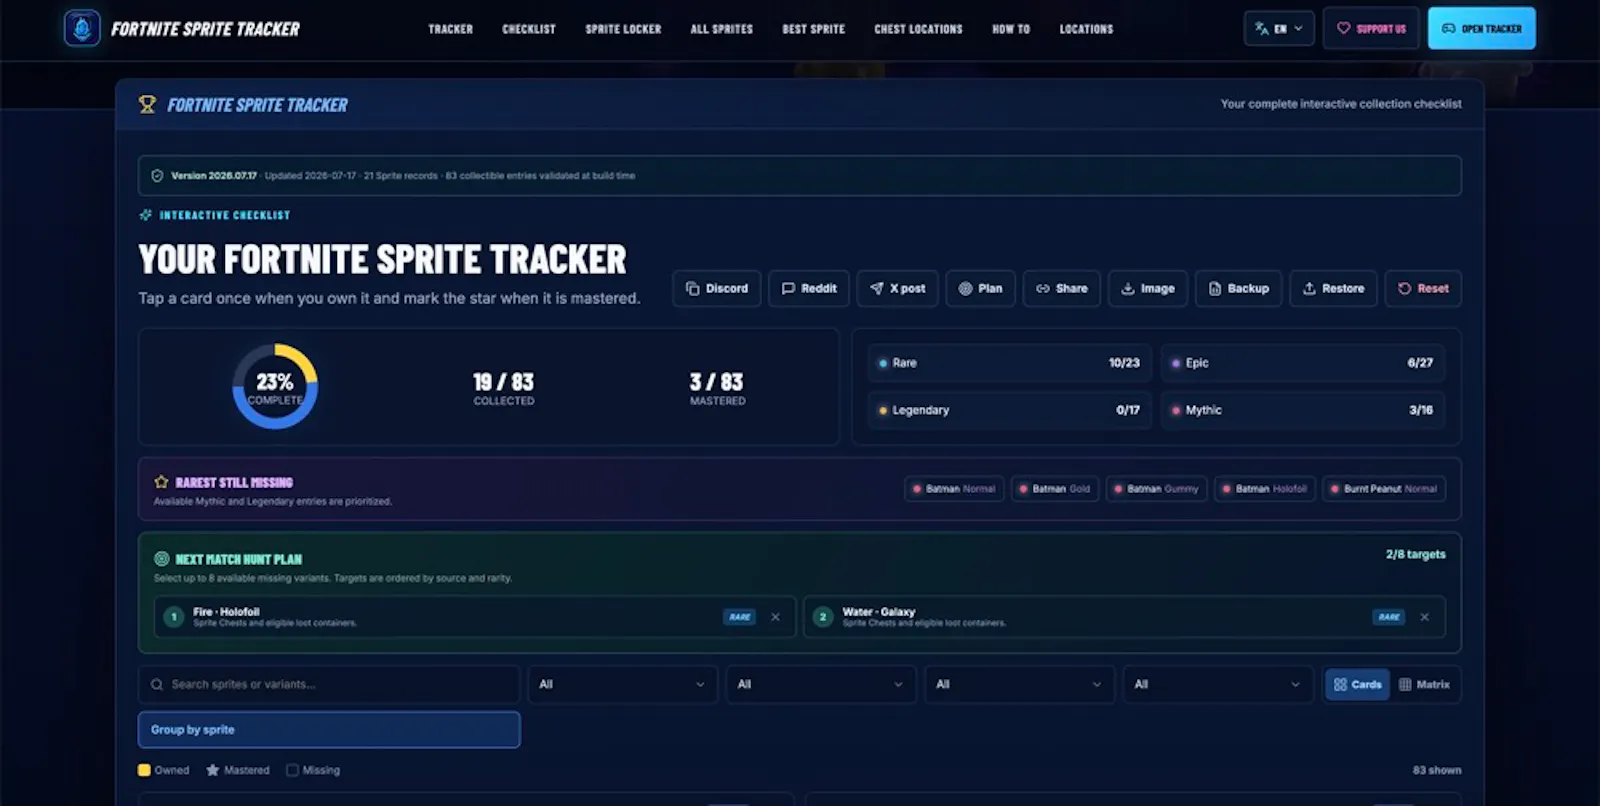The image size is (1600, 806).
Task: Click the Support Us button
Action: tap(1371, 29)
